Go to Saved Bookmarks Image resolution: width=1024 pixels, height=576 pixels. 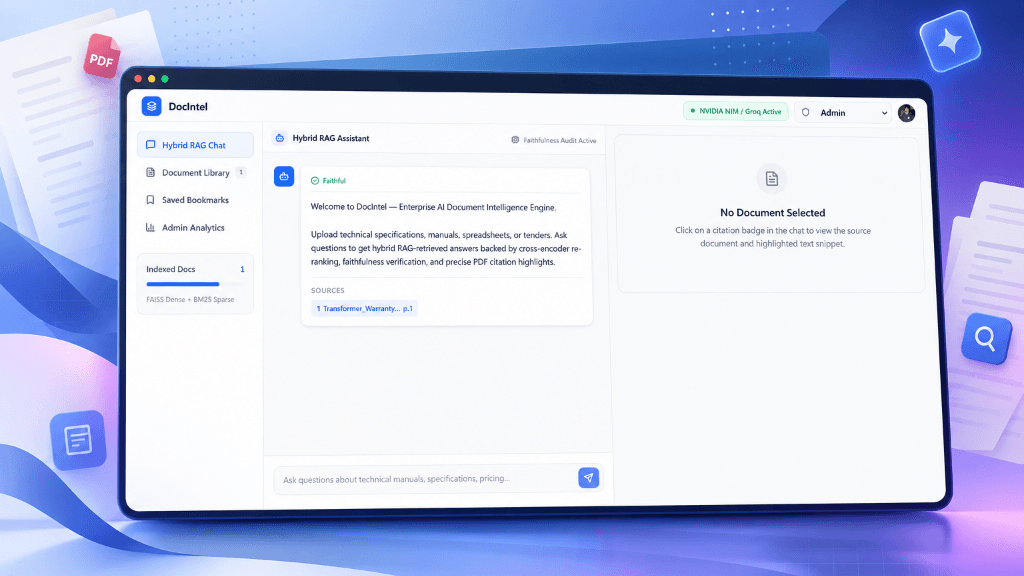pyautogui.click(x=195, y=200)
